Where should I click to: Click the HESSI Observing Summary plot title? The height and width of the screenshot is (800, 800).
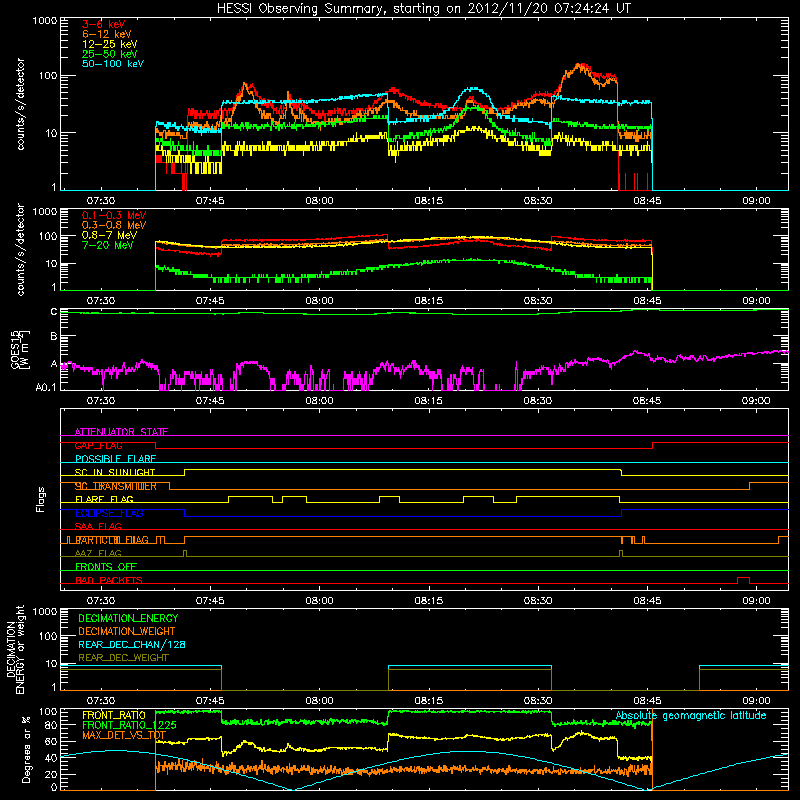424,9
